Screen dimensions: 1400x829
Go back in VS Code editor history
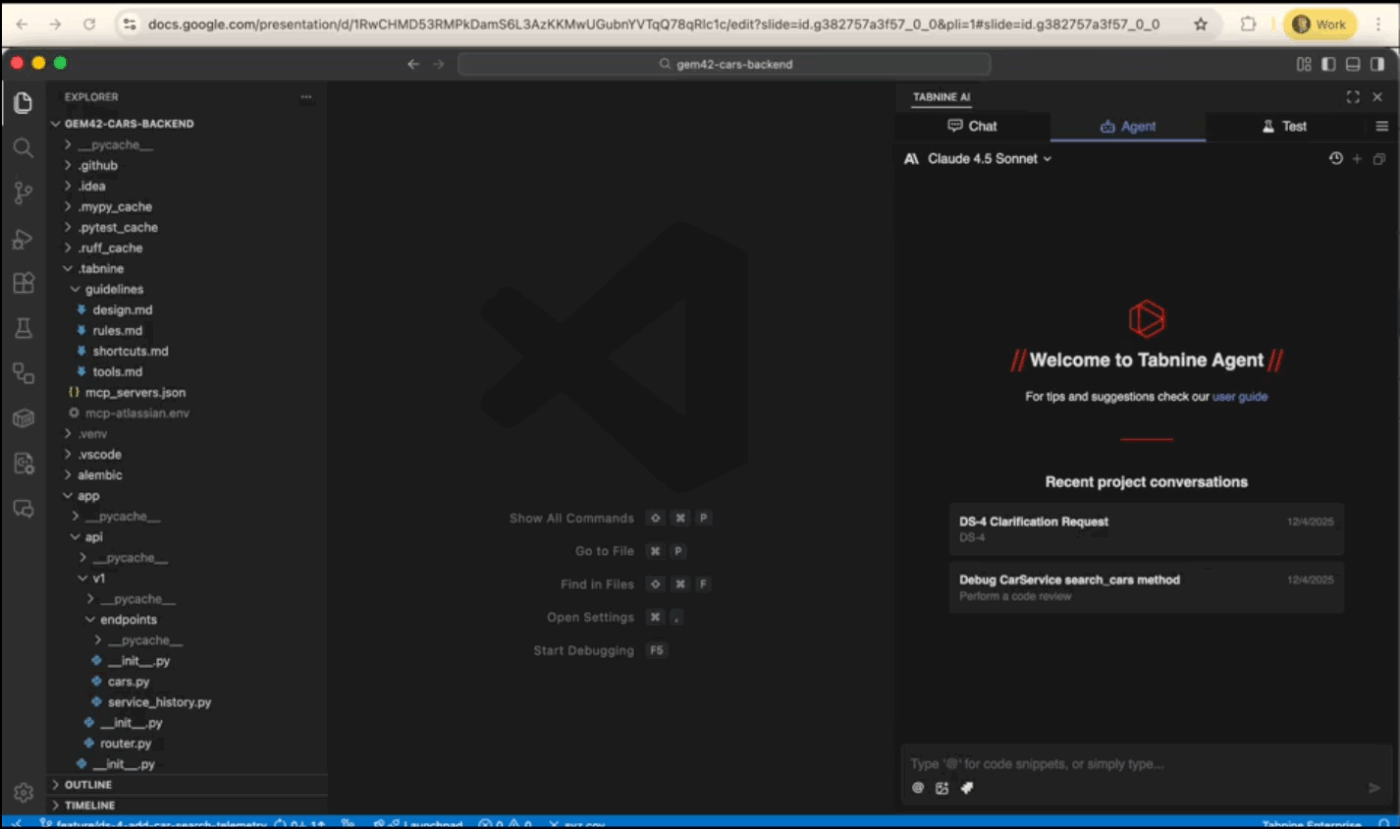(x=414, y=64)
